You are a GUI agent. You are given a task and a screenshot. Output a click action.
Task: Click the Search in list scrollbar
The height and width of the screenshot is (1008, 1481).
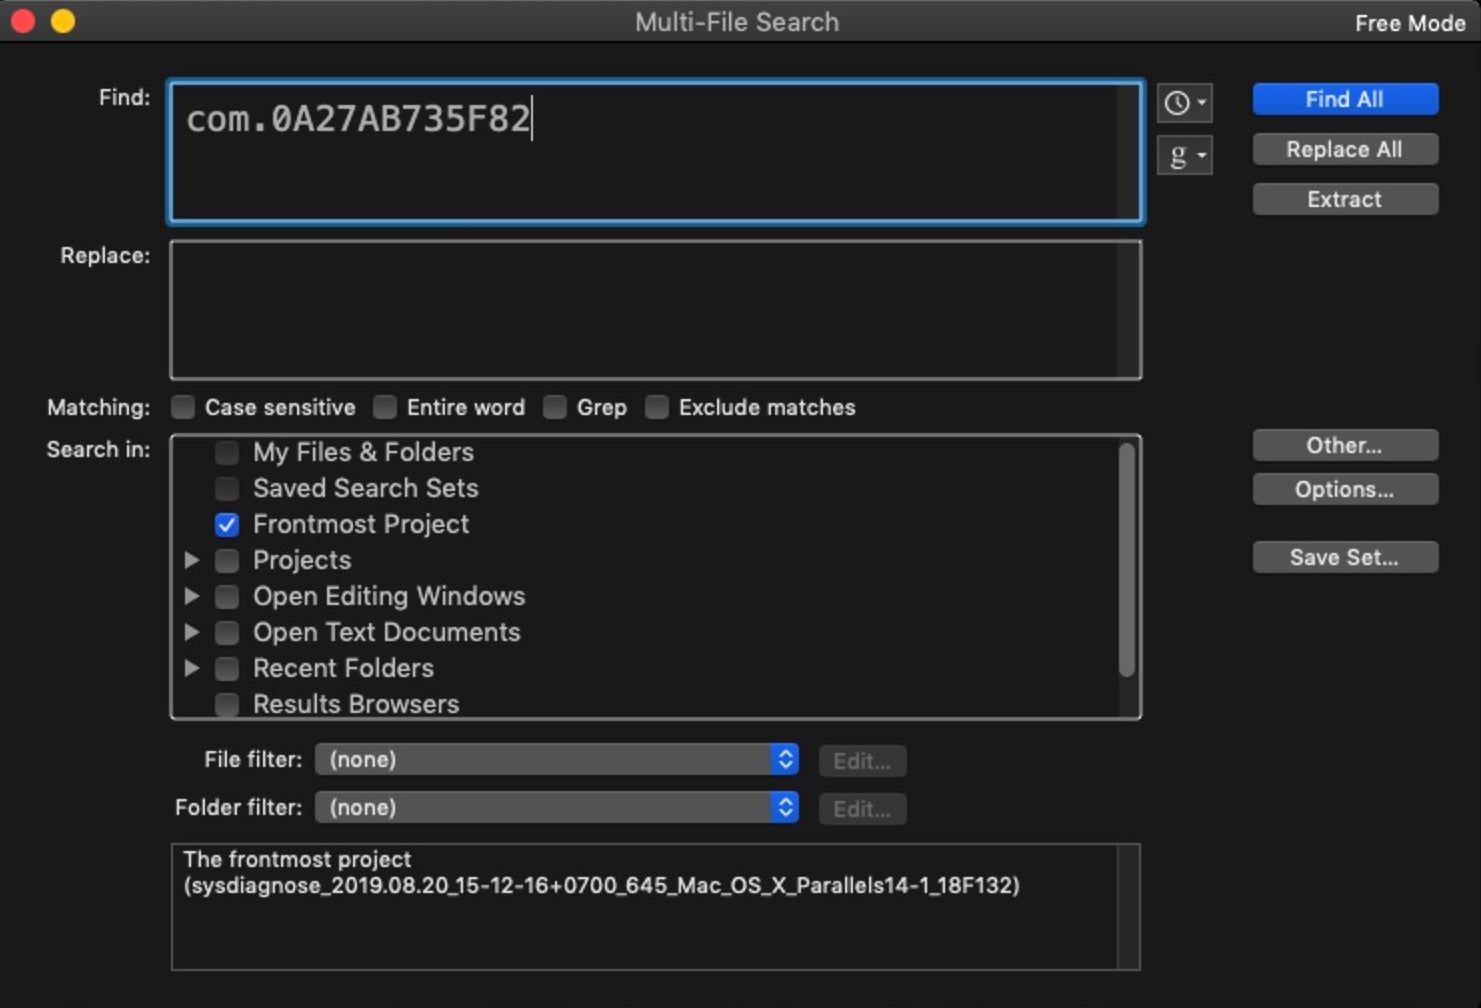1127,560
